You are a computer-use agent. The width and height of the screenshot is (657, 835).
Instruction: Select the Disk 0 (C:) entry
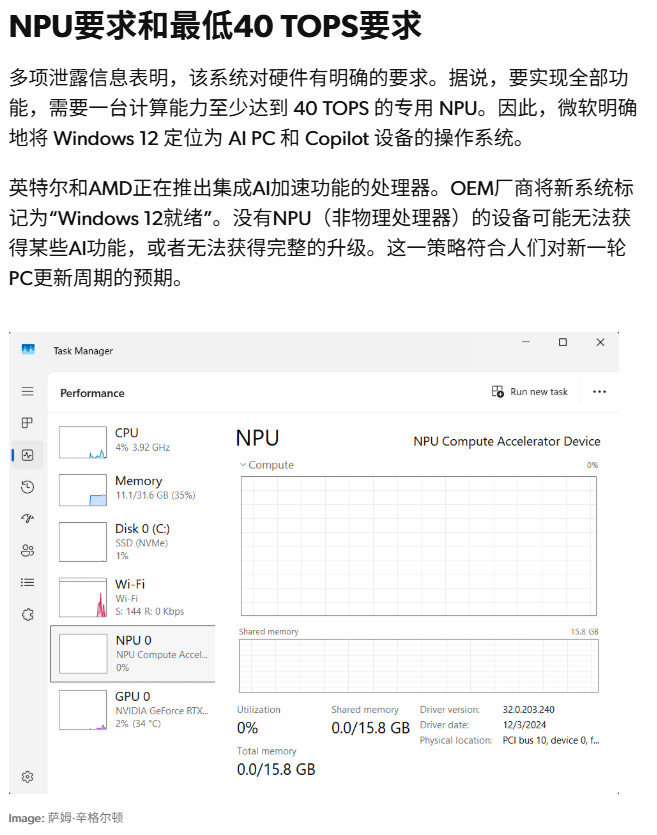click(x=133, y=542)
